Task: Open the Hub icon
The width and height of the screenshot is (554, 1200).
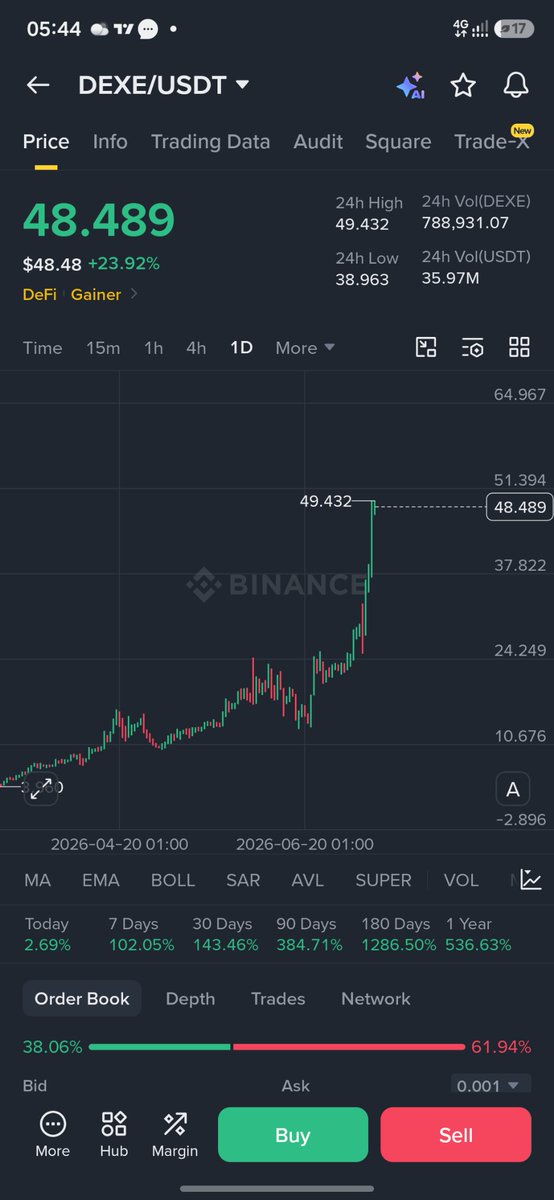Action: pyautogui.click(x=114, y=1135)
